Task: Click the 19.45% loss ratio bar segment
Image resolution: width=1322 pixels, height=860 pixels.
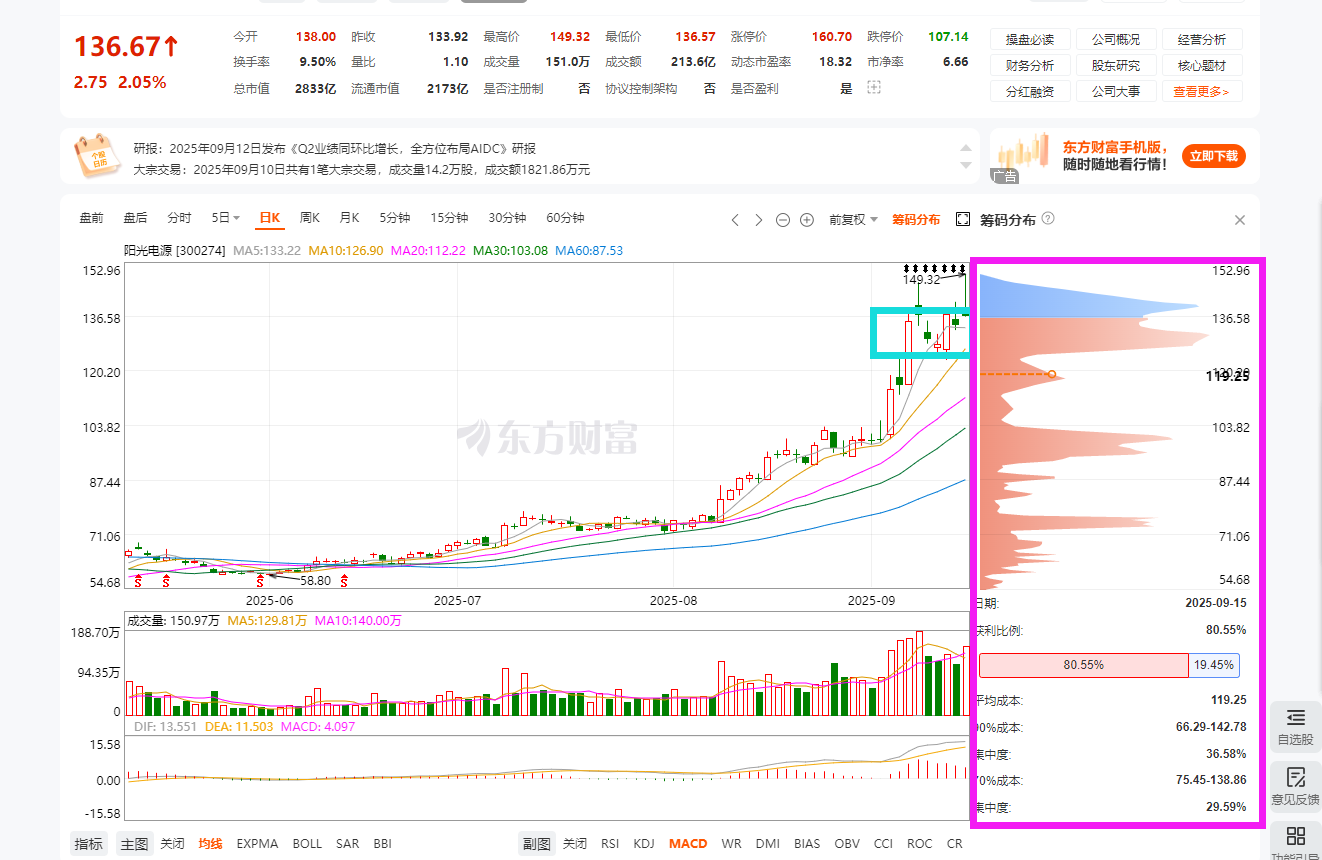Action: click(x=1214, y=665)
